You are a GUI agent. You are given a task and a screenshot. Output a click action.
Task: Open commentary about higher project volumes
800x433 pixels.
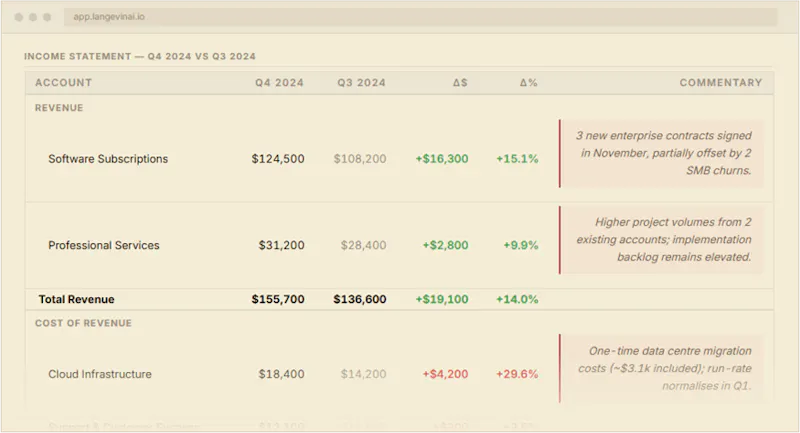tap(662, 240)
